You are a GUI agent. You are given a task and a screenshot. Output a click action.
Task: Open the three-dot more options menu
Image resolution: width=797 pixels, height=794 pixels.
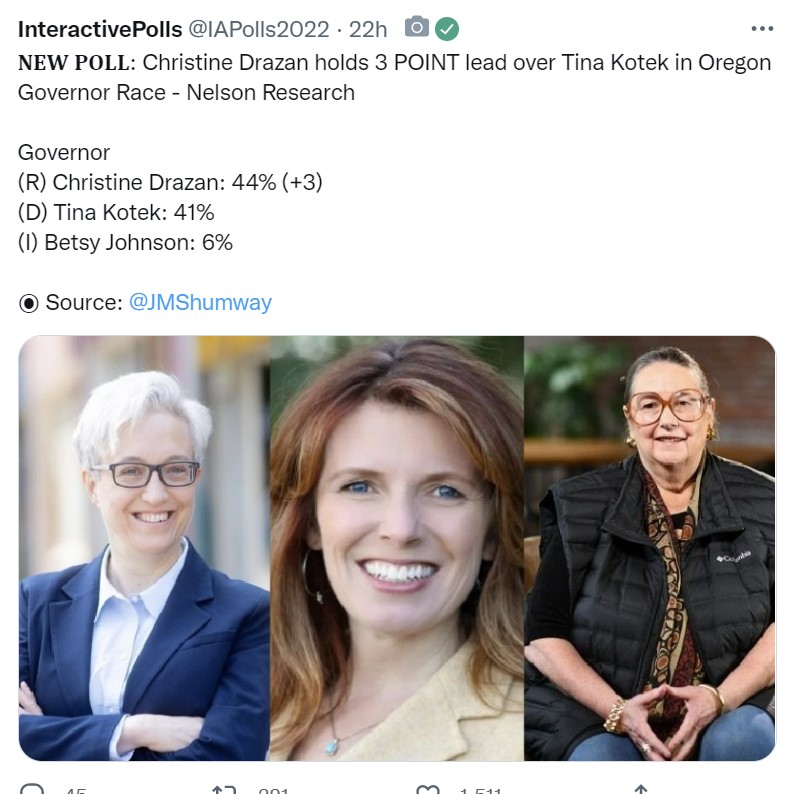[762, 29]
